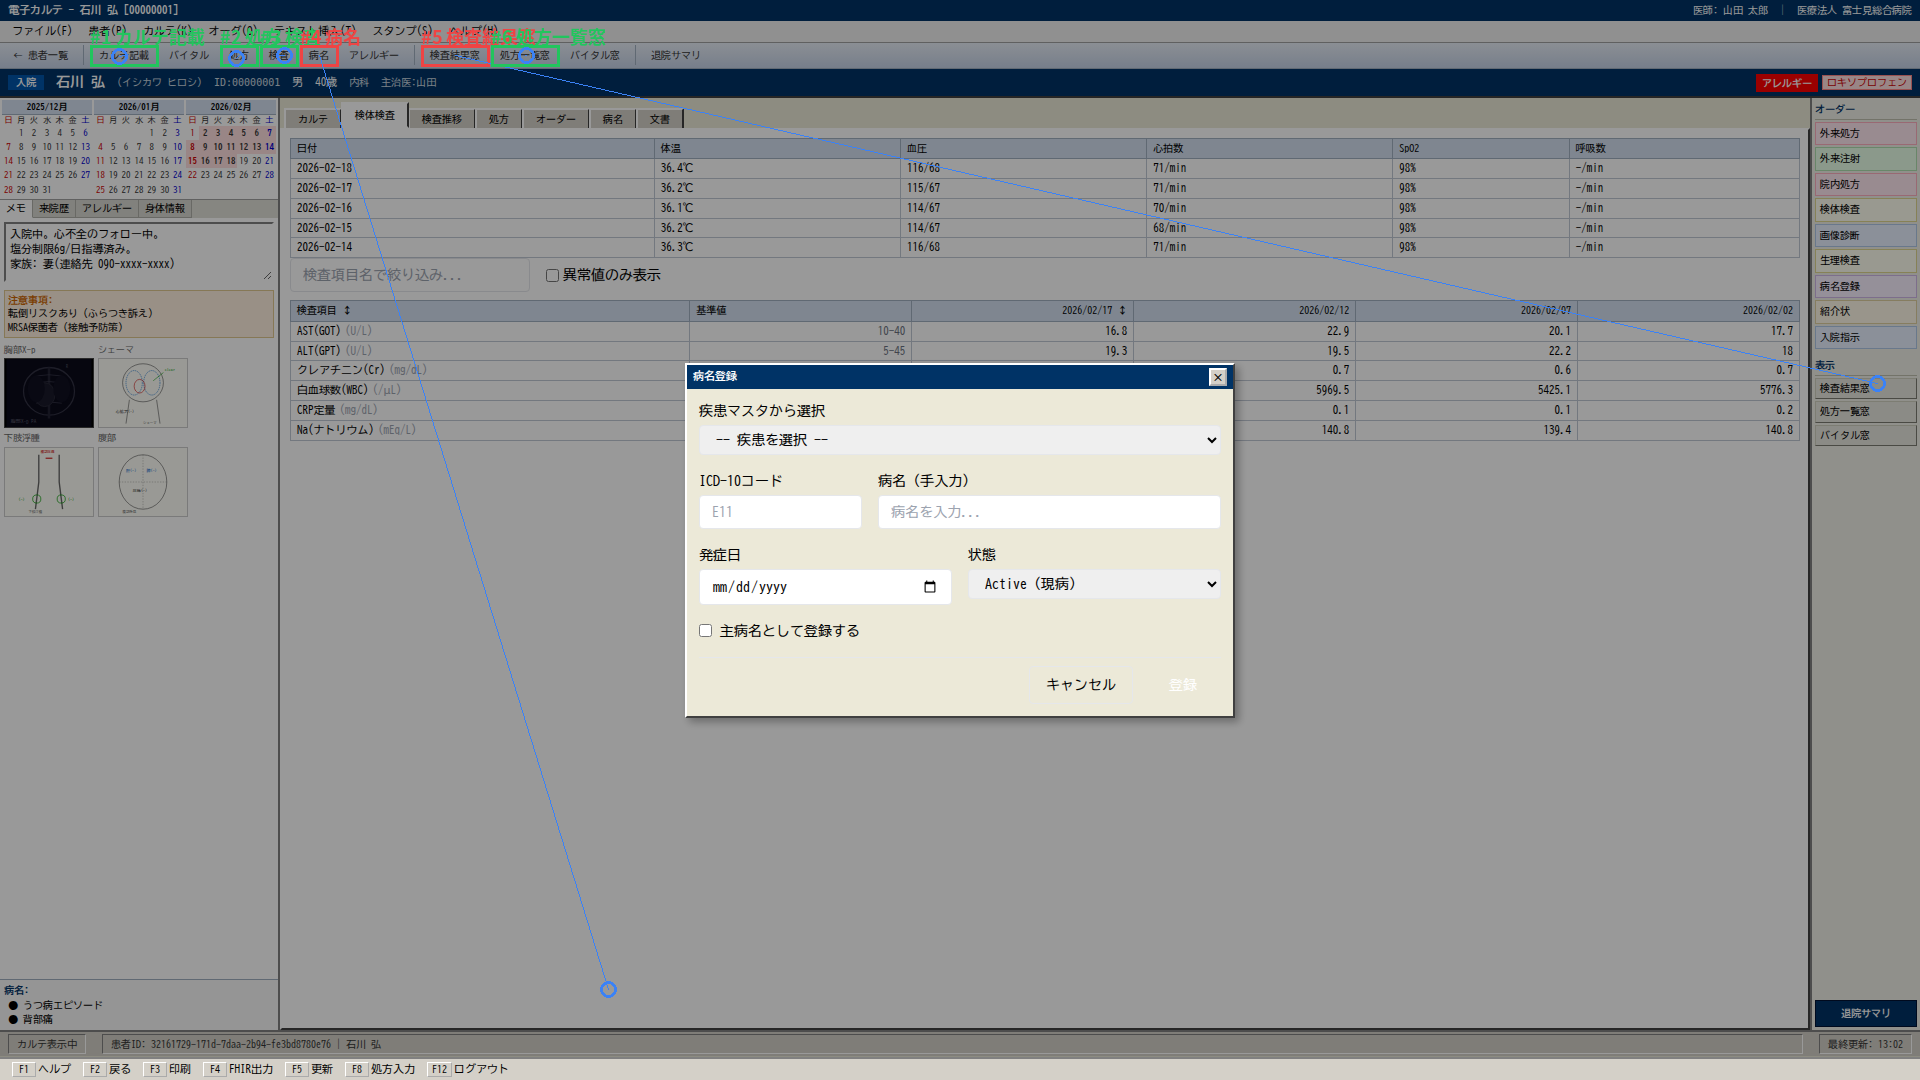The height and width of the screenshot is (1080, 1920).
Task: Click the 退院サマリ button in order panel
Action: click(x=1865, y=1013)
